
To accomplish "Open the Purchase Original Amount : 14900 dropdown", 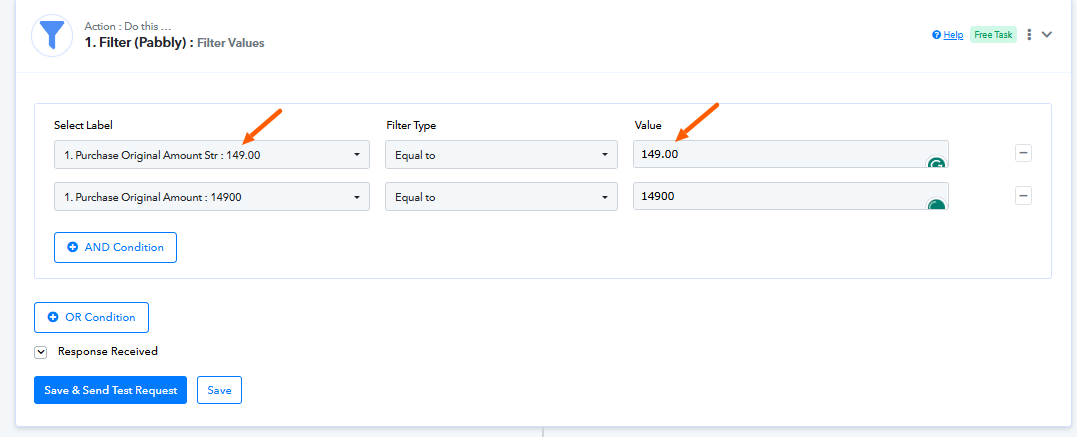I will (211, 197).
